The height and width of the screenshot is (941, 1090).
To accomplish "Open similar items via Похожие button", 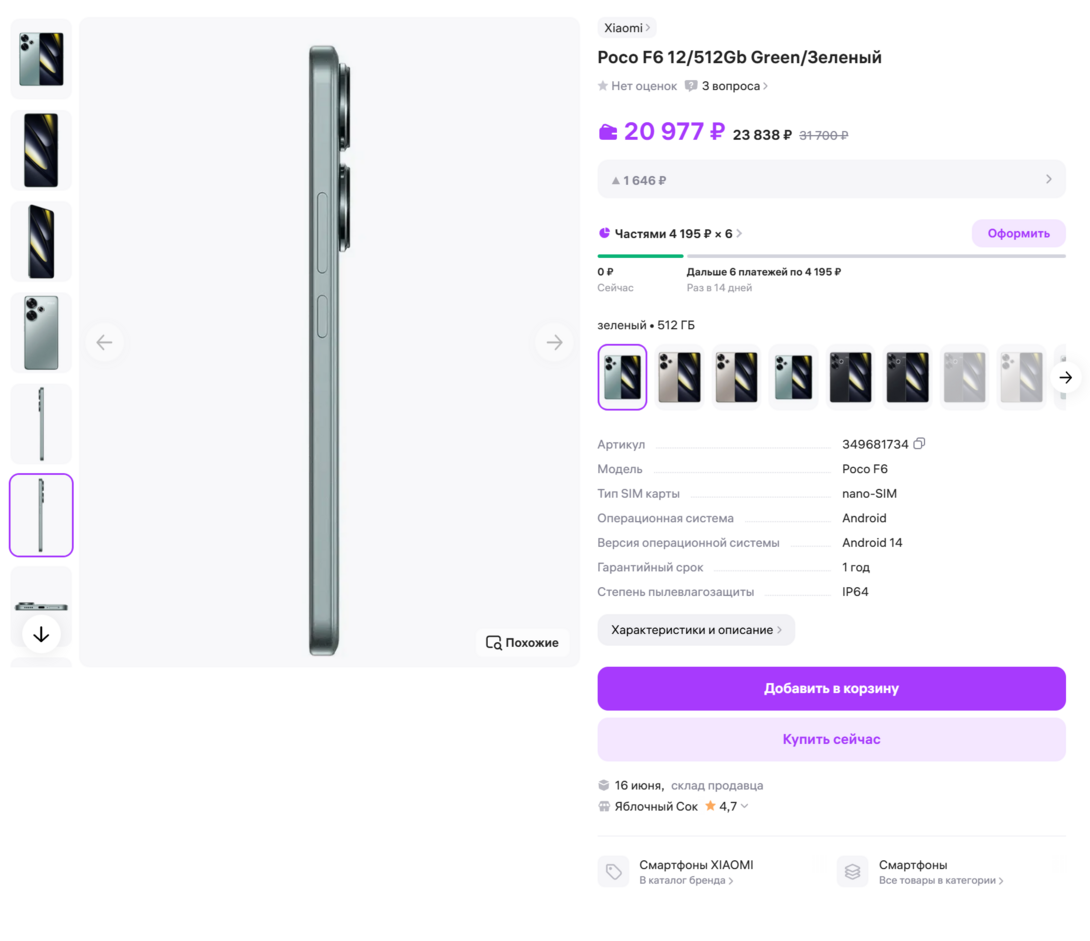I will 522,642.
